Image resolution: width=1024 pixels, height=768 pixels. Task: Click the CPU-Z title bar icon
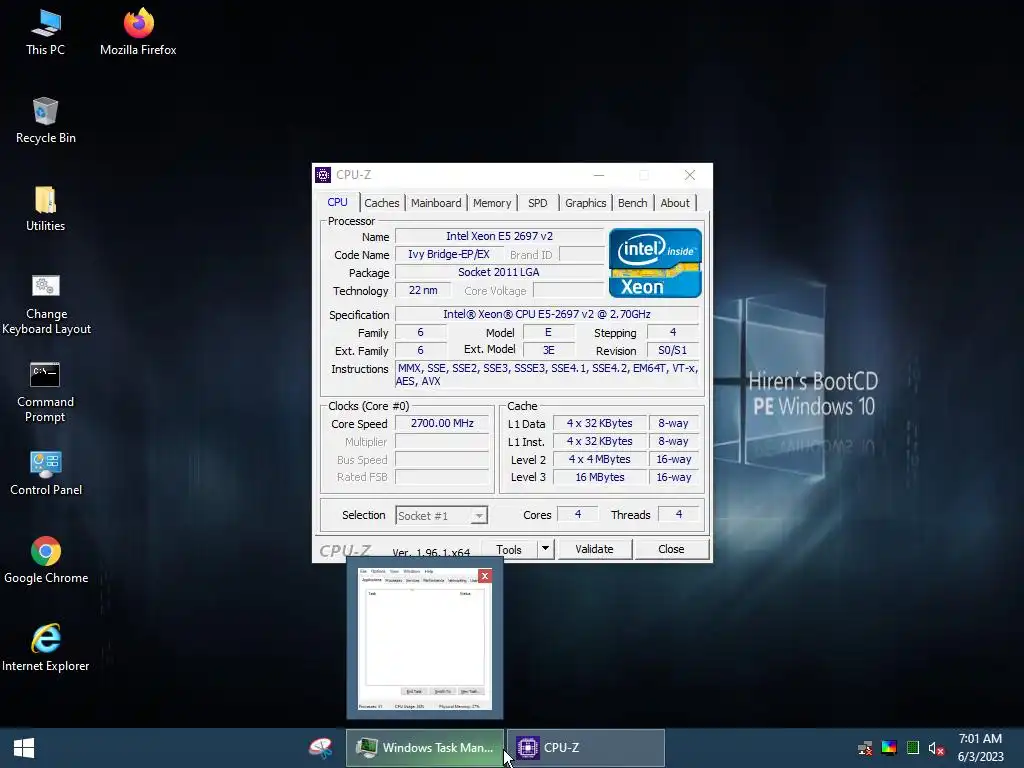coord(323,175)
